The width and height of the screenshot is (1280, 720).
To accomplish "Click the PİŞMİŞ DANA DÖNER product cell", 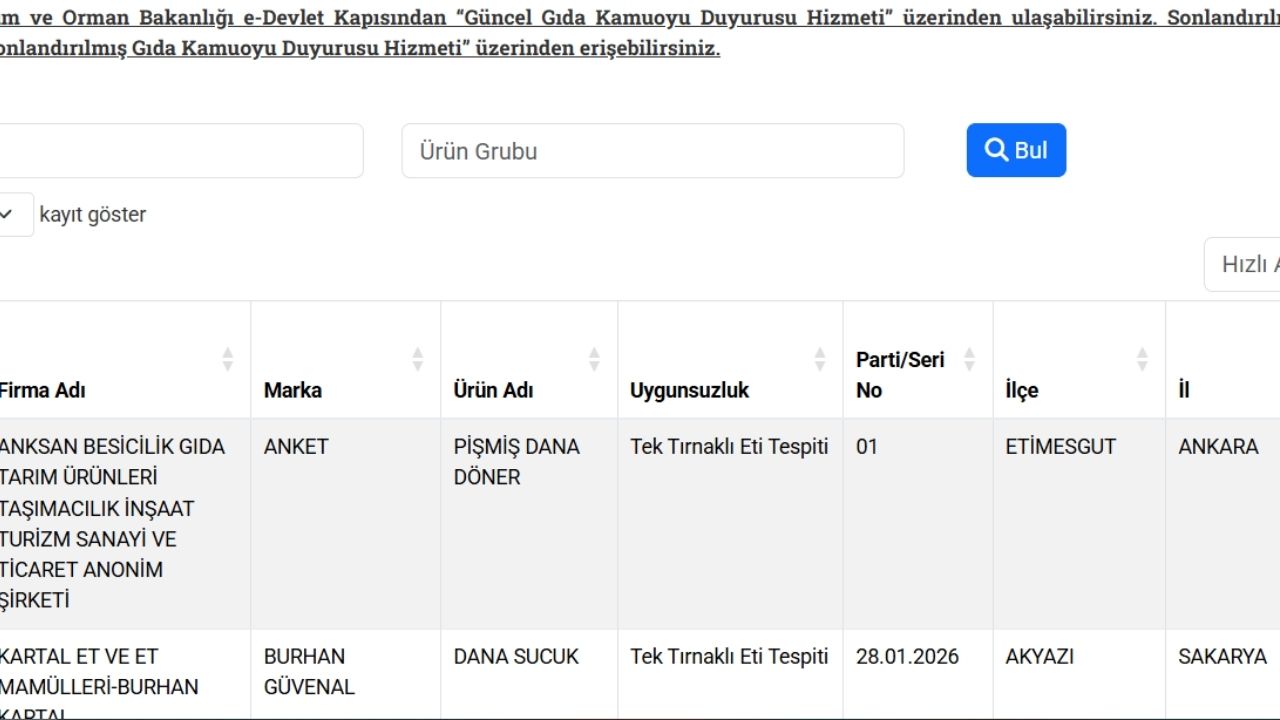I will (517, 461).
